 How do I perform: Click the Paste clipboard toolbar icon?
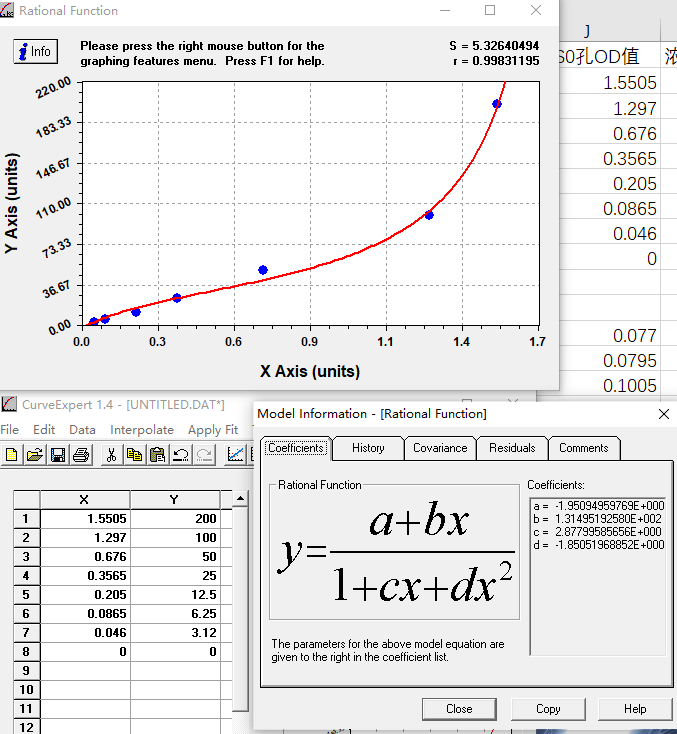click(157, 455)
